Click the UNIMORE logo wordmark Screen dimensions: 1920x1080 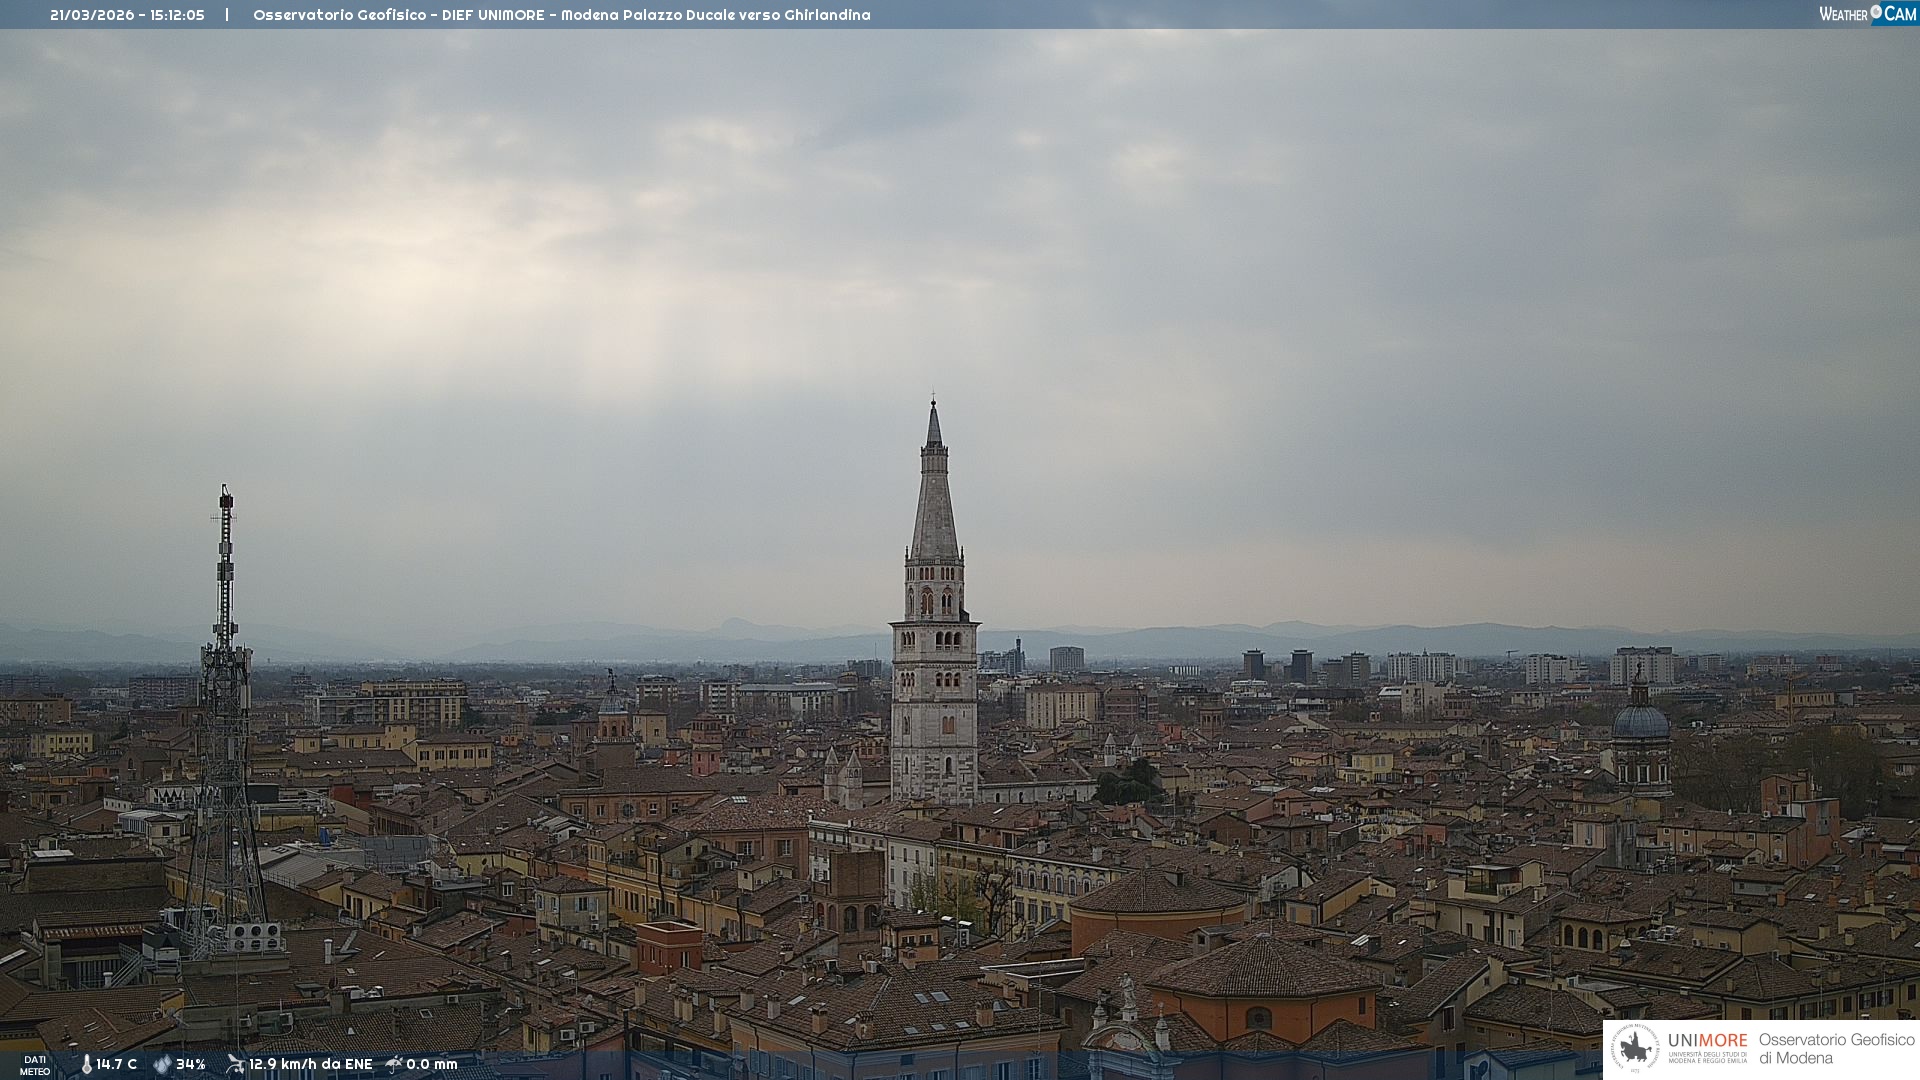pyautogui.click(x=1707, y=1041)
